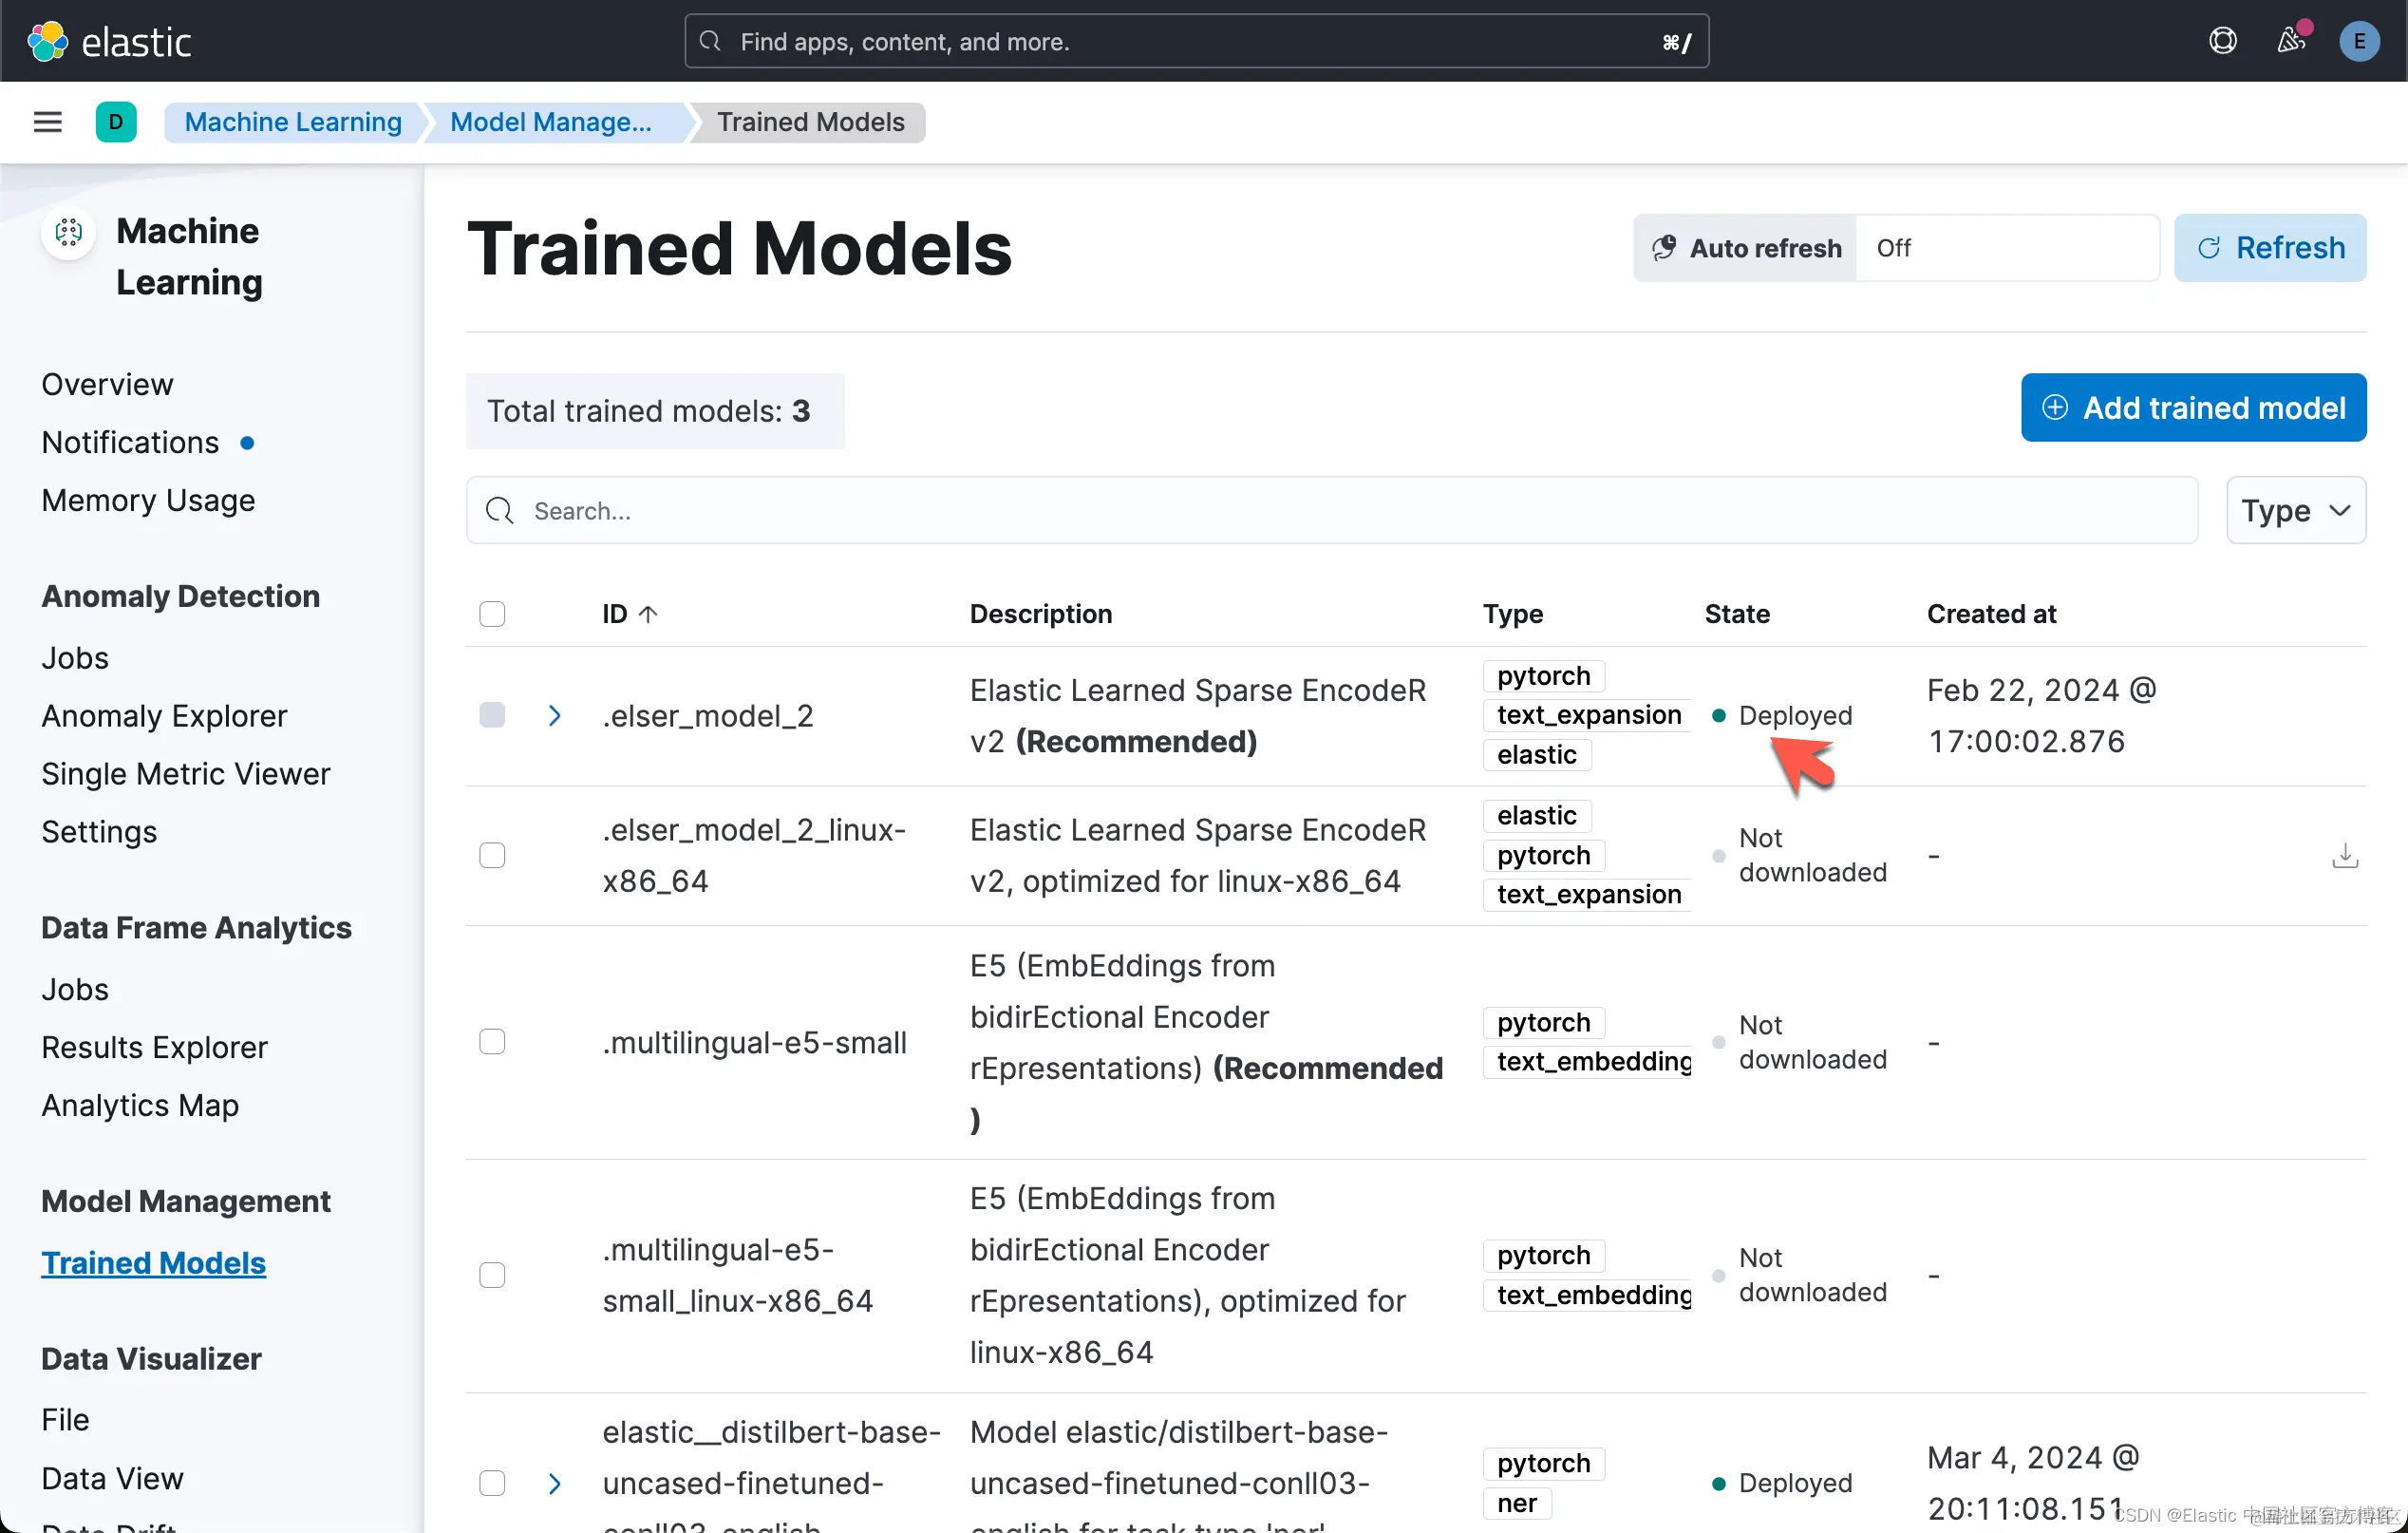This screenshot has width=2408, height=1533.
Task: Download the .elser_model_2_linux-x86_64 model
Action: tap(2345, 855)
